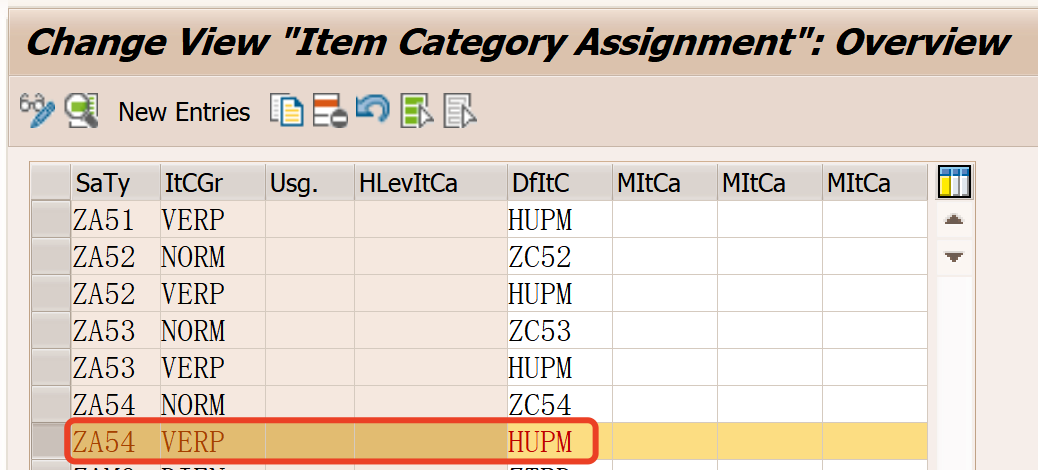
Task: Click the ItCGr column header
Action: click(x=212, y=183)
